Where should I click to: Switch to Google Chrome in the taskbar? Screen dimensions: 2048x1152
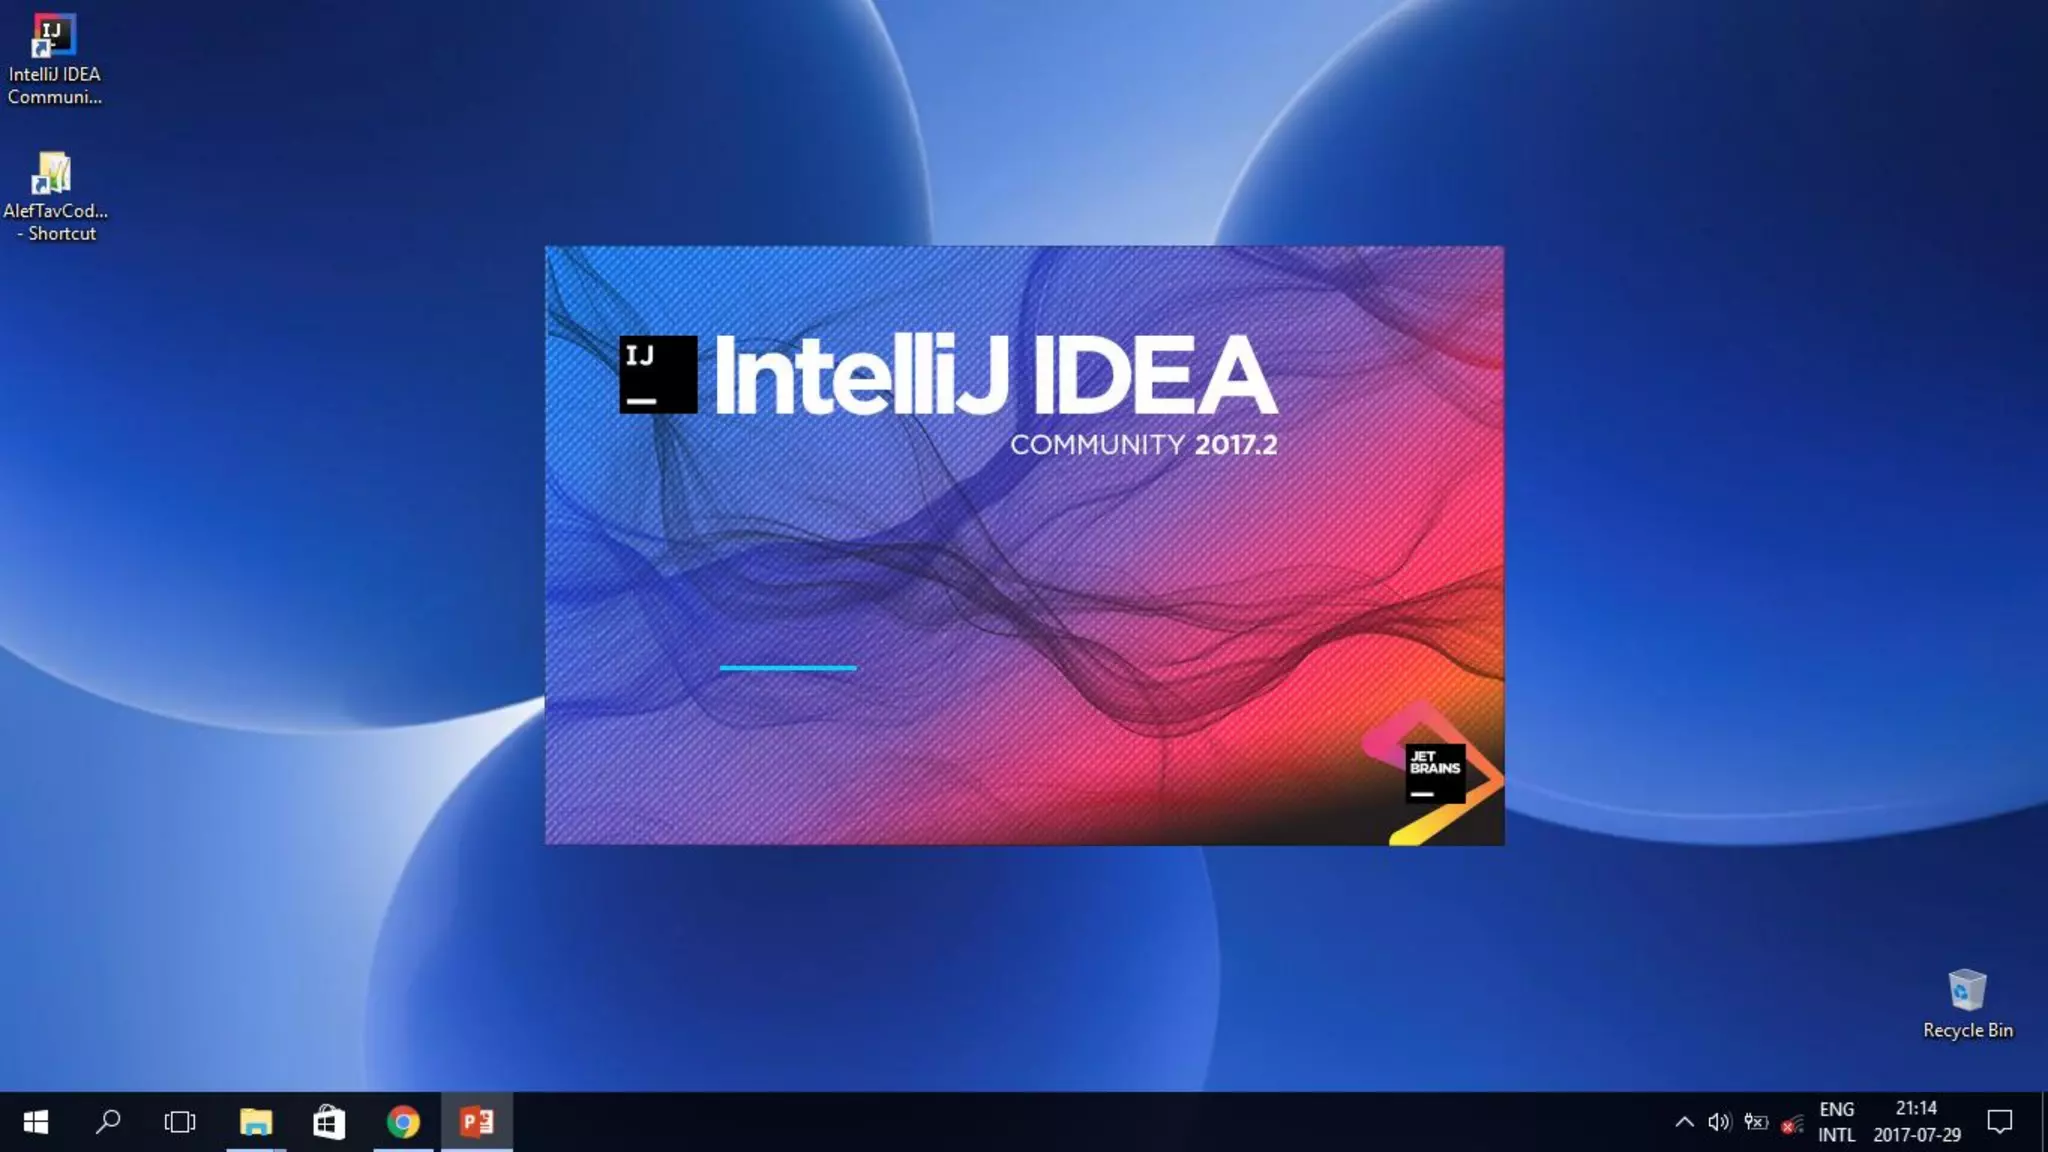(x=403, y=1122)
